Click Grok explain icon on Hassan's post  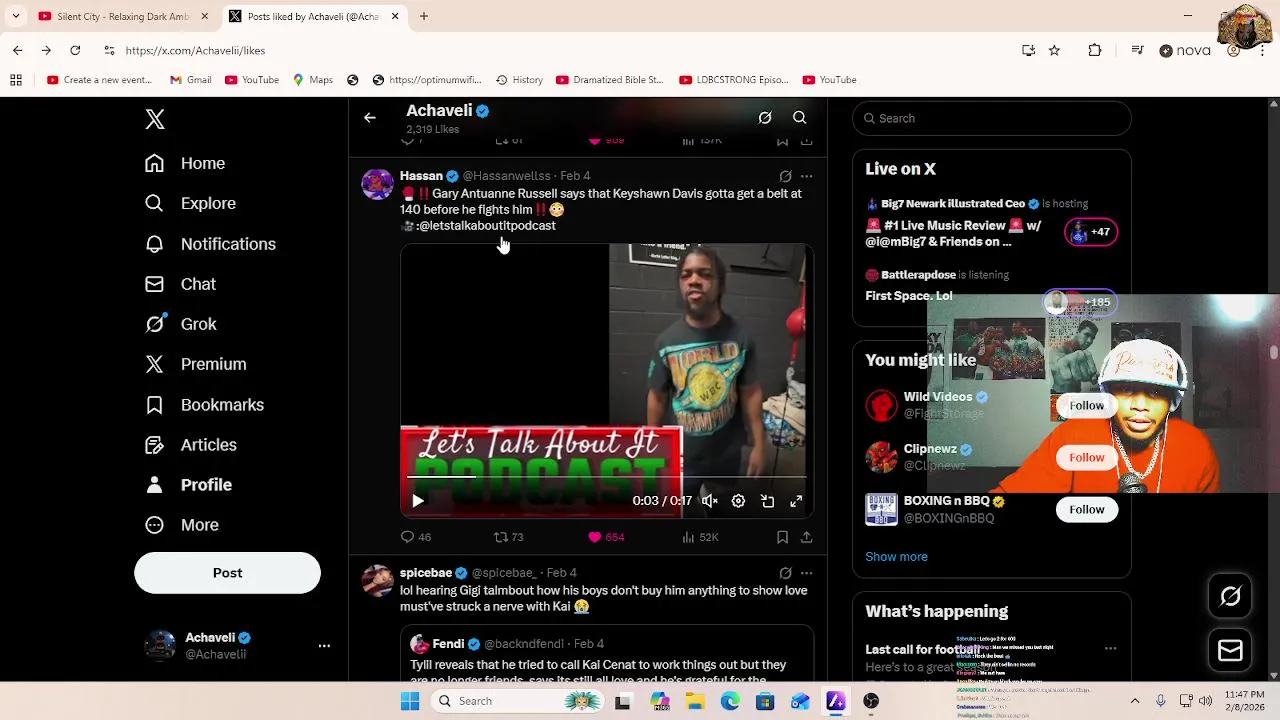(x=785, y=176)
